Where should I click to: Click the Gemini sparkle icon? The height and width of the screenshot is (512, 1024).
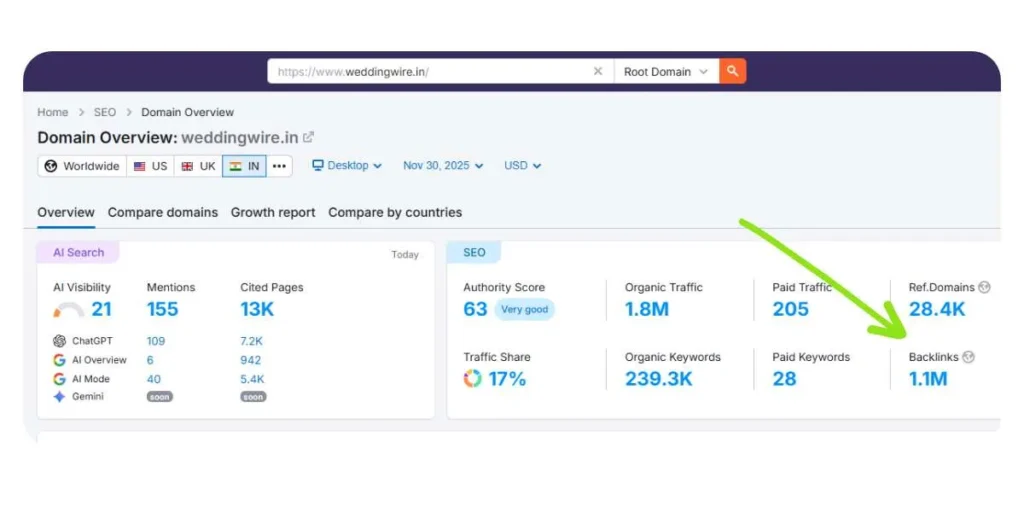tap(60, 397)
